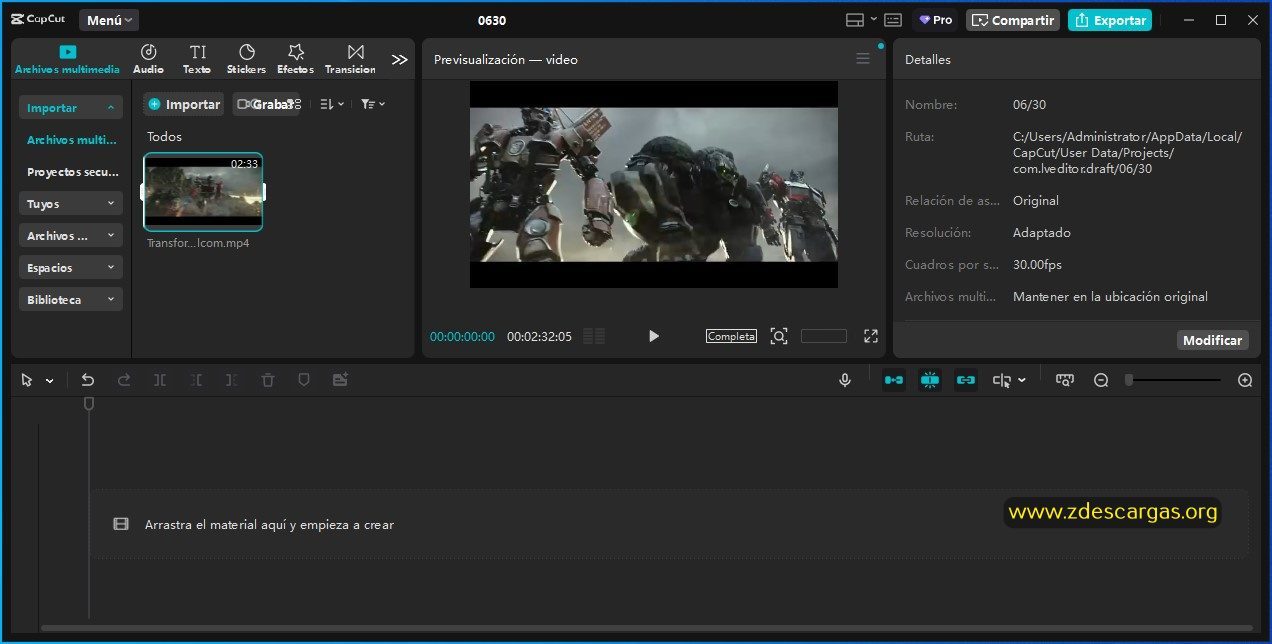The width and height of the screenshot is (1272, 644).
Task: Expand the Biblioteca section
Action: tap(70, 299)
